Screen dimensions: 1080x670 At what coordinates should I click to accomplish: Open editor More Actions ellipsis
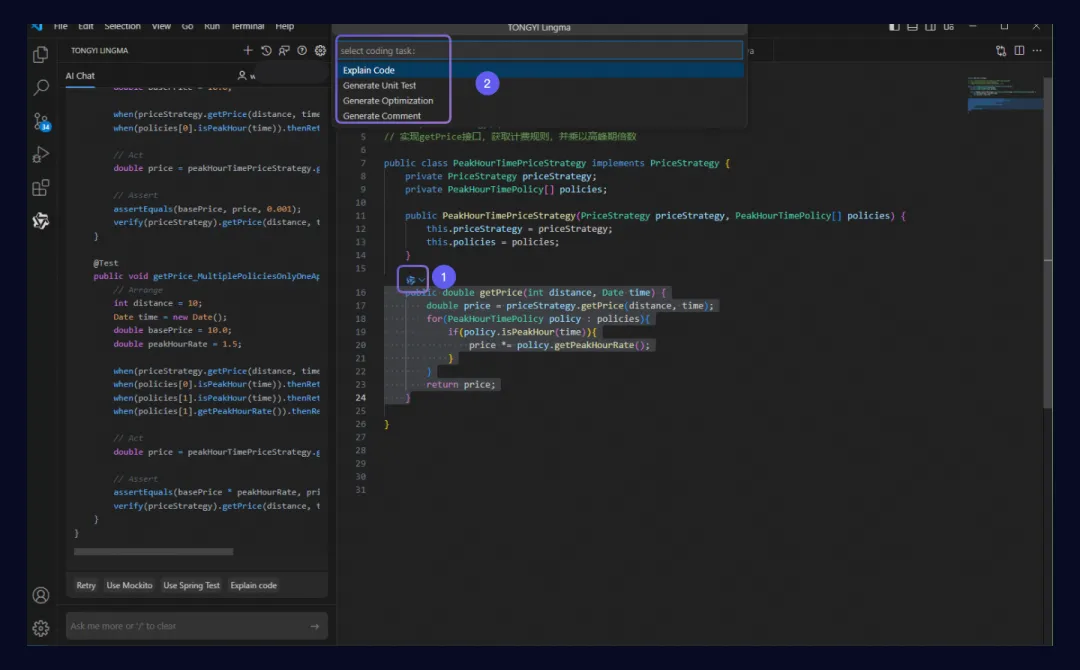point(1037,50)
